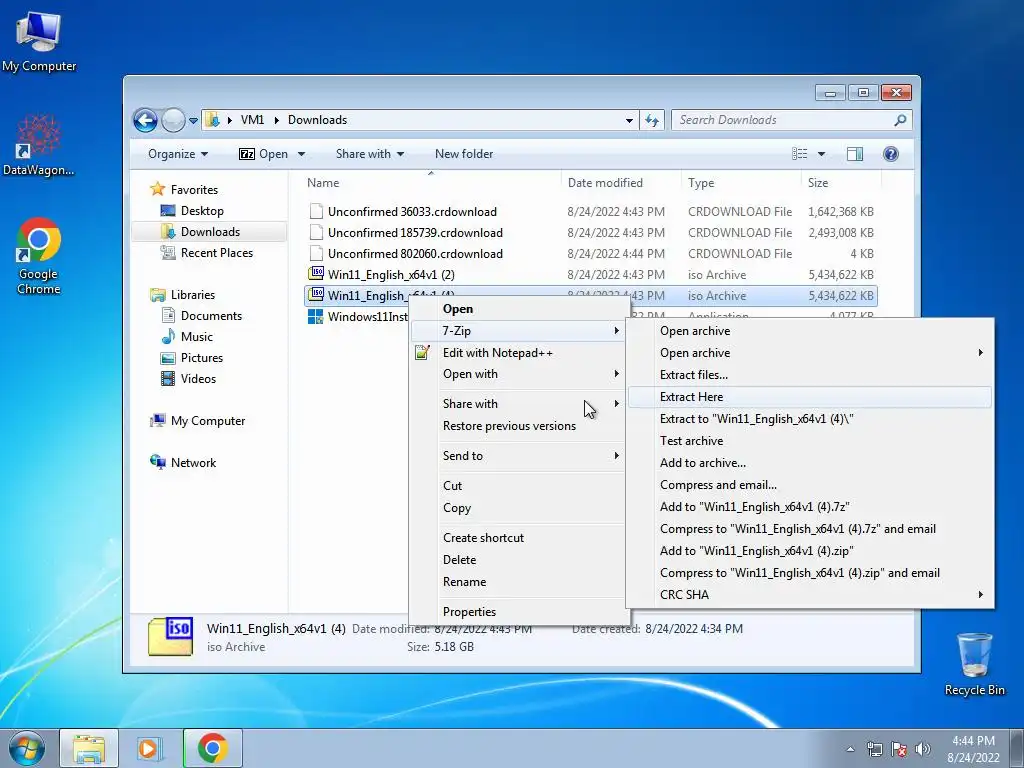Screen dimensions: 1024x768
Task: Expand the view options dropdown arrow
Action: (822, 154)
